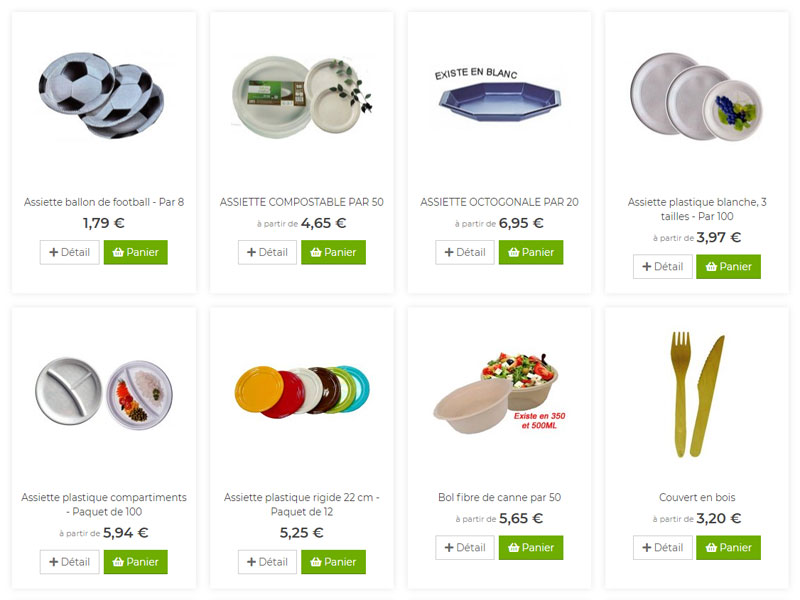800x600 pixels.
Task: Show Détail for ASSIETTE OCTOGONALE PAR 20
Action: tap(465, 252)
